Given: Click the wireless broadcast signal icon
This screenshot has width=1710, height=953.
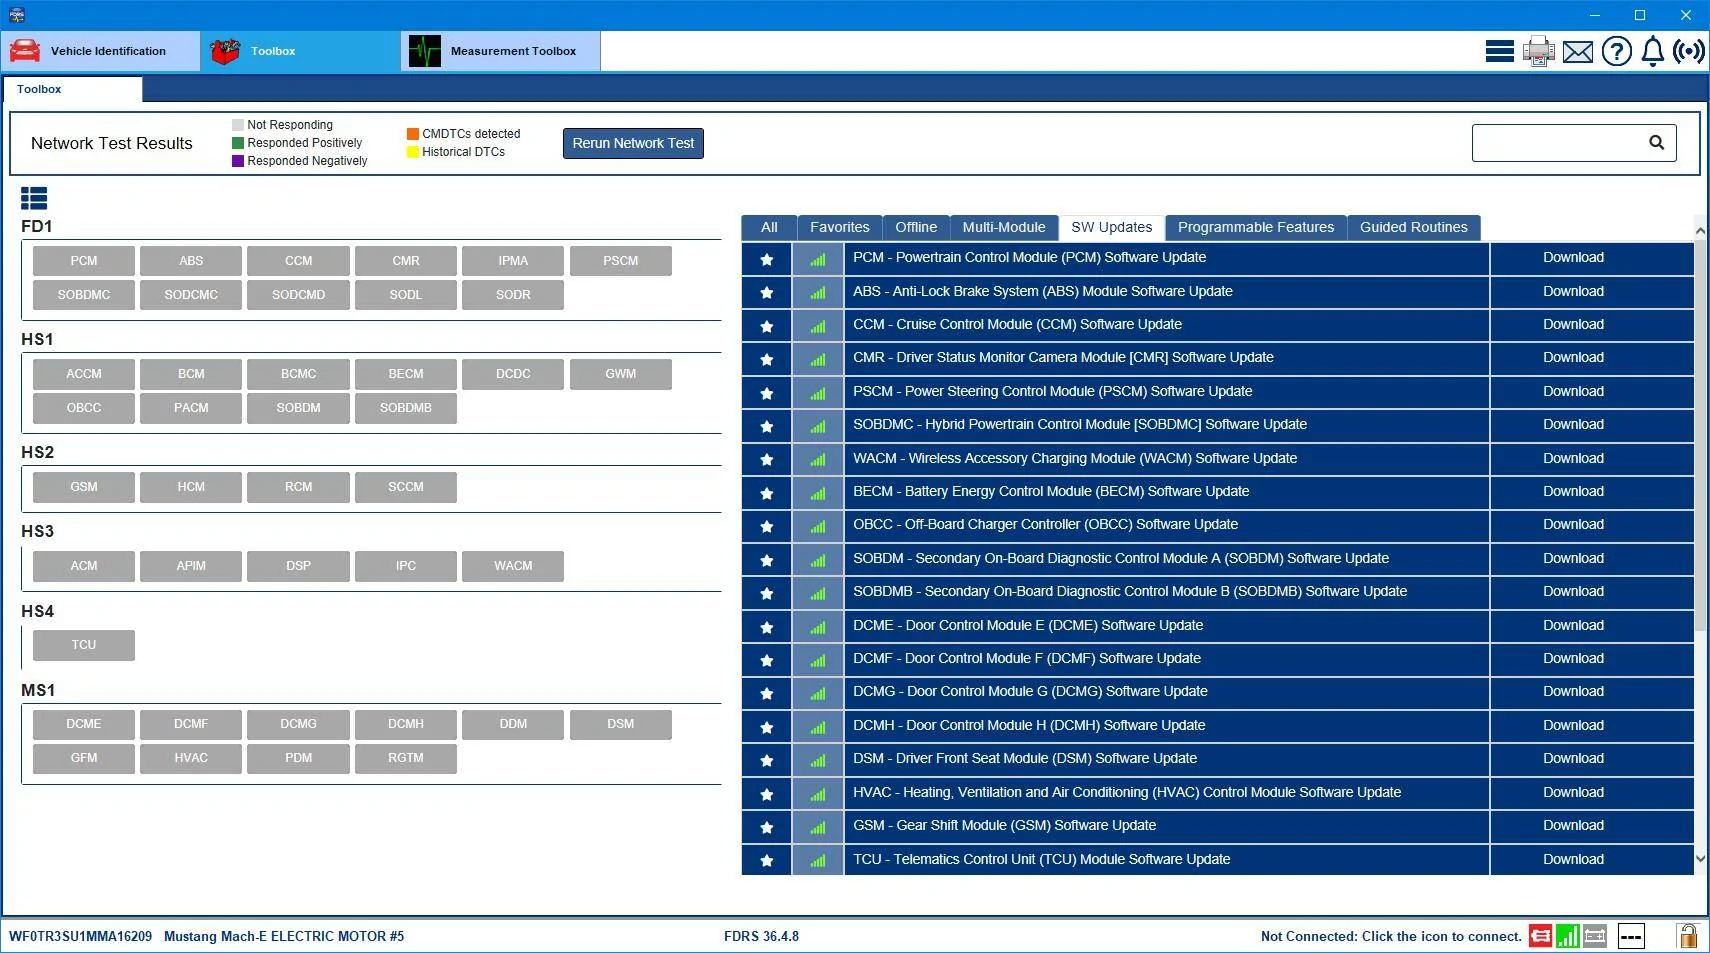Looking at the screenshot, I should point(1689,51).
